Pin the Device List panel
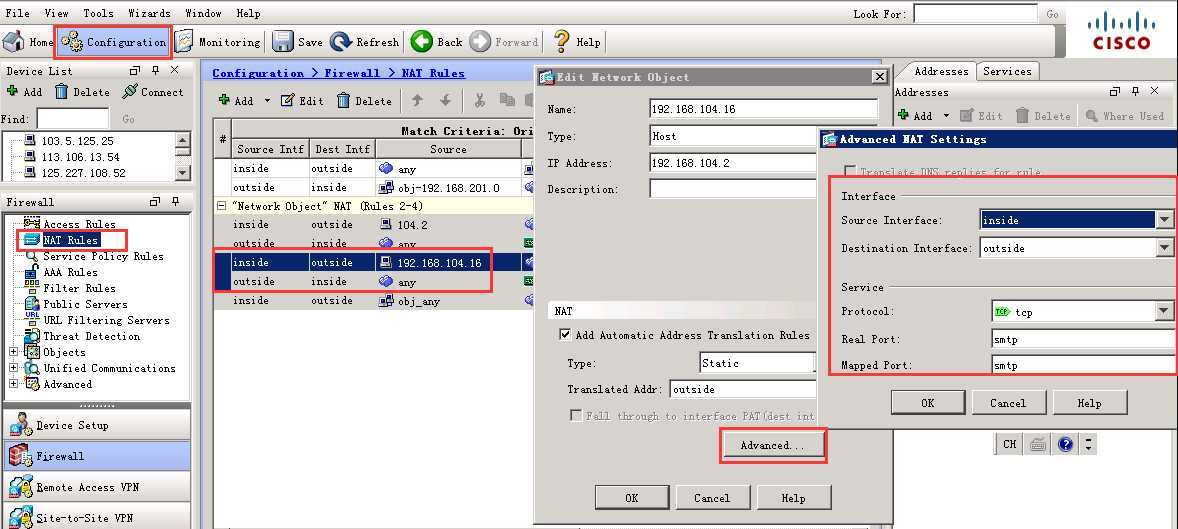Image resolution: width=1178 pixels, height=529 pixels. pyautogui.click(x=156, y=70)
